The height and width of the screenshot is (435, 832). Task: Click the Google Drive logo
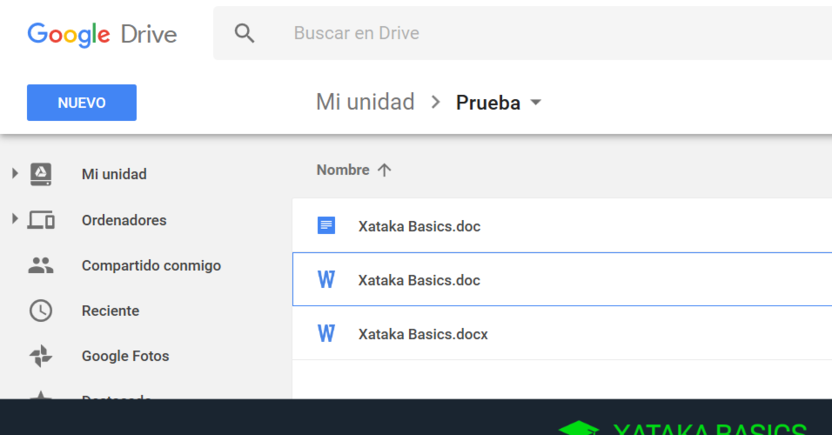102,34
